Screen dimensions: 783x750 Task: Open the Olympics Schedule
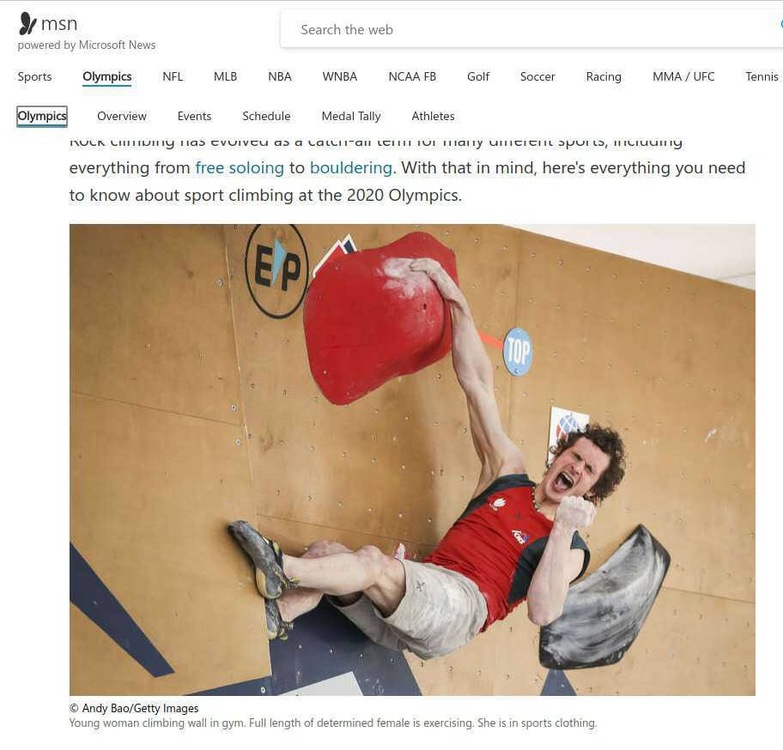pos(266,116)
